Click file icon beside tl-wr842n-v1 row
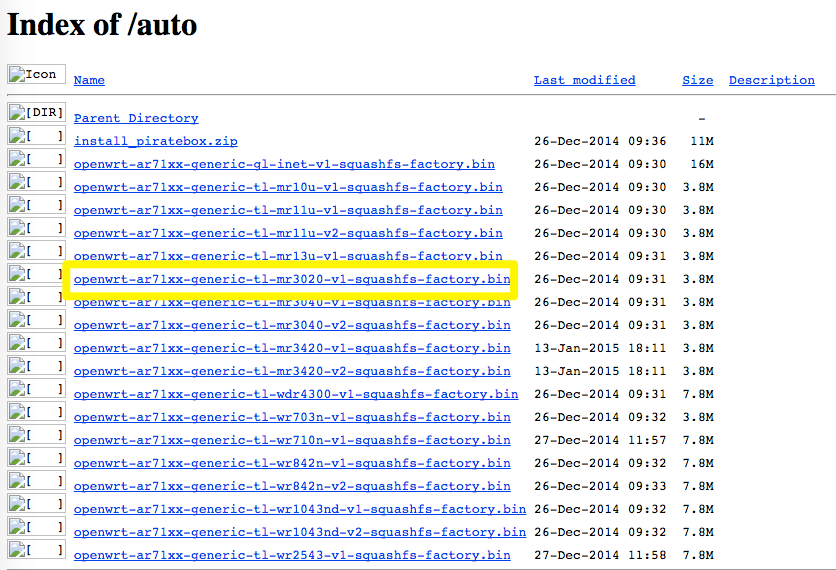Screen dimensions: 836x570 [36, 456]
